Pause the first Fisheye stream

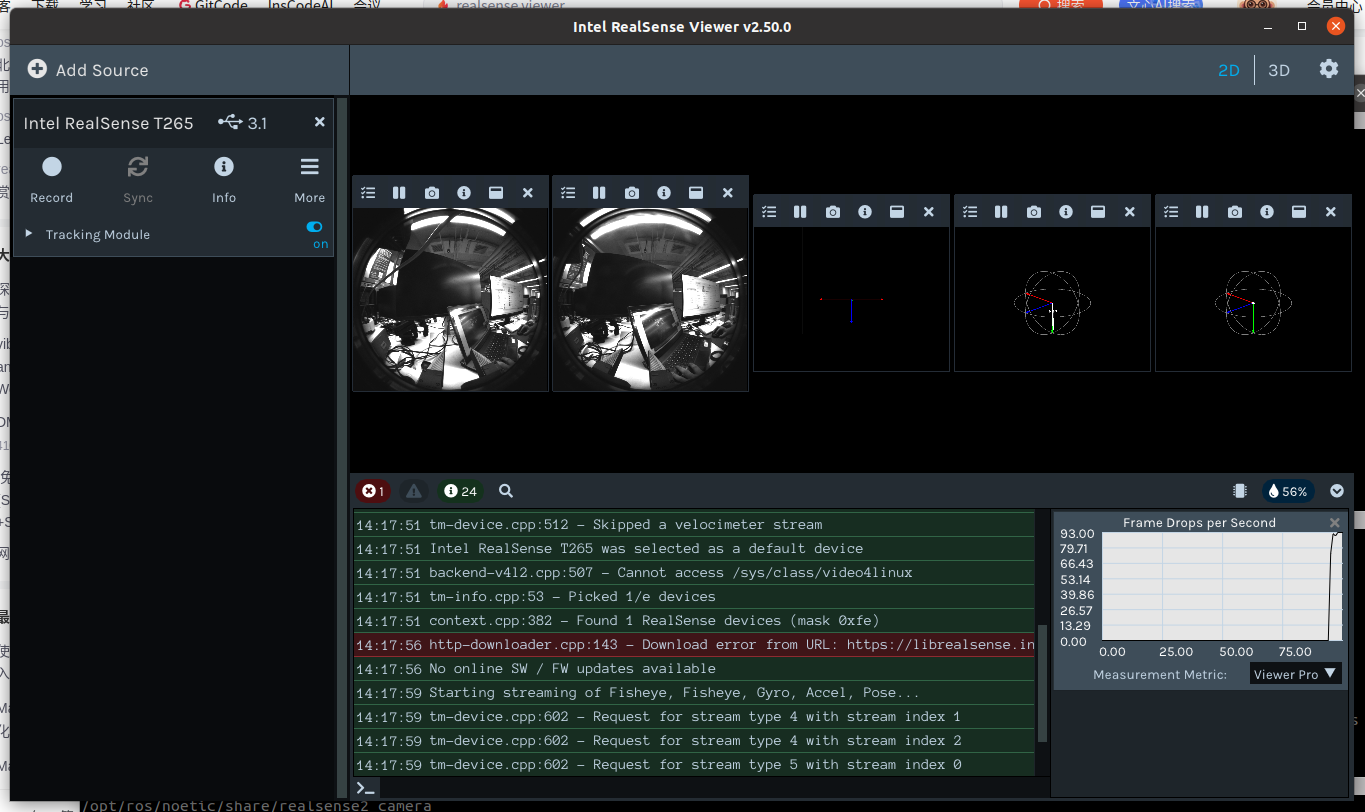(399, 192)
